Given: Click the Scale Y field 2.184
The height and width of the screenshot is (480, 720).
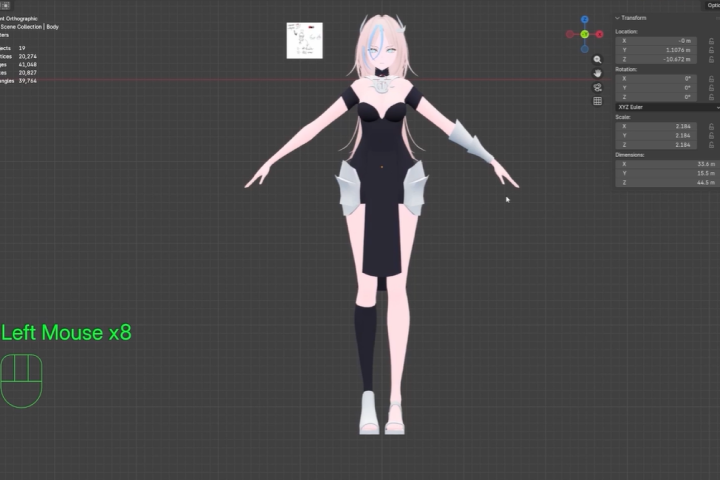Looking at the screenshot, I should tap(656, 136).
